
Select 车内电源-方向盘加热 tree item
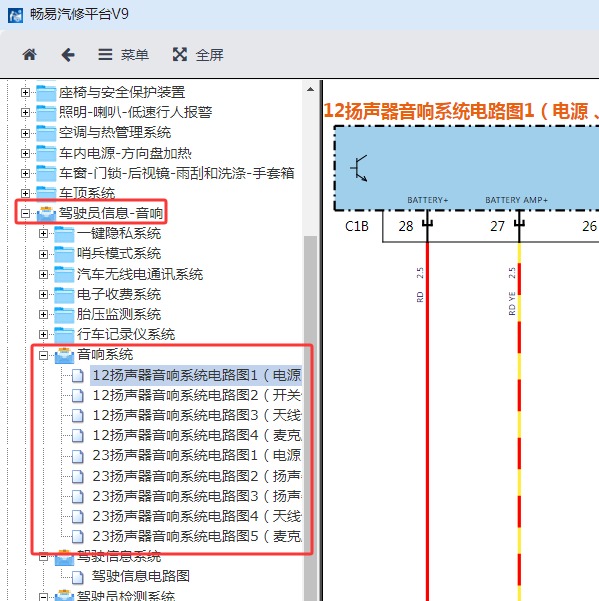(125, 153)
